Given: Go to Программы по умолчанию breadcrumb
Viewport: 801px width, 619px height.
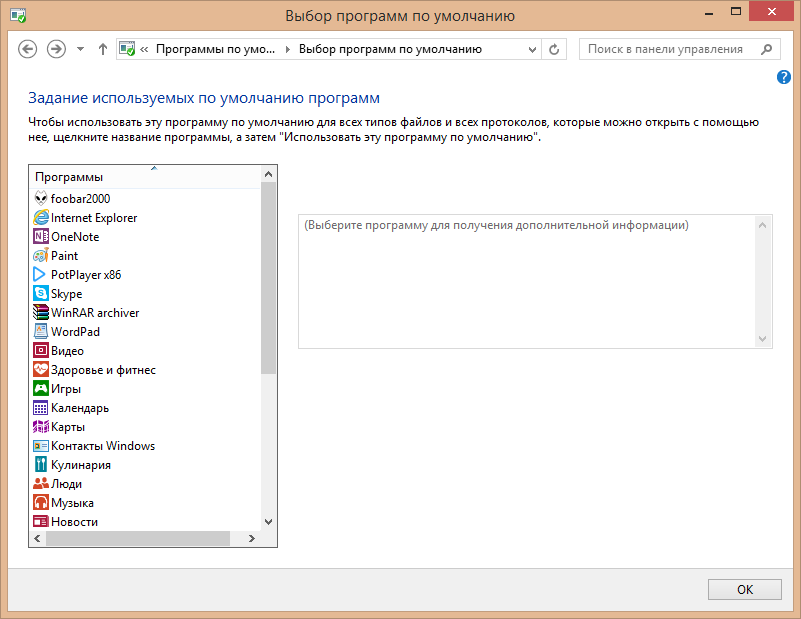Looking at the screenshot, I should pyautogui.click(x=217, y=49).
